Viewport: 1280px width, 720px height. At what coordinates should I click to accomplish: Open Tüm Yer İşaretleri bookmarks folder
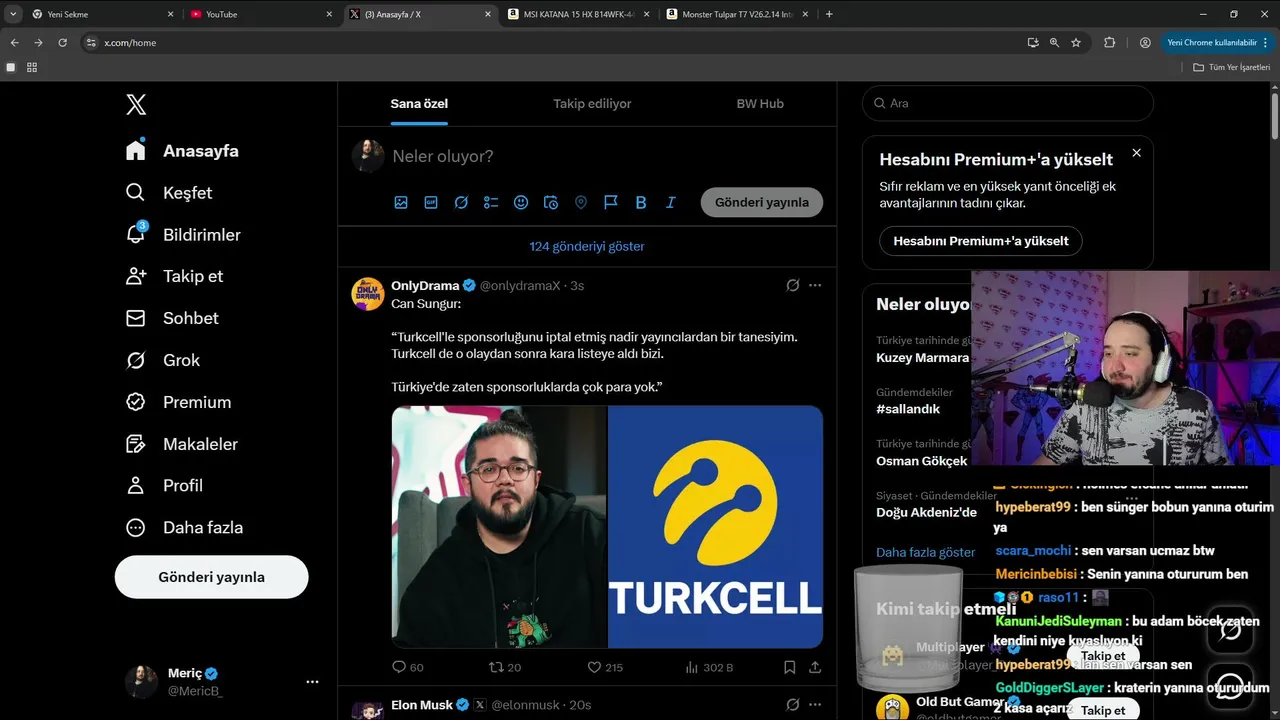[x=1231, y=67]
